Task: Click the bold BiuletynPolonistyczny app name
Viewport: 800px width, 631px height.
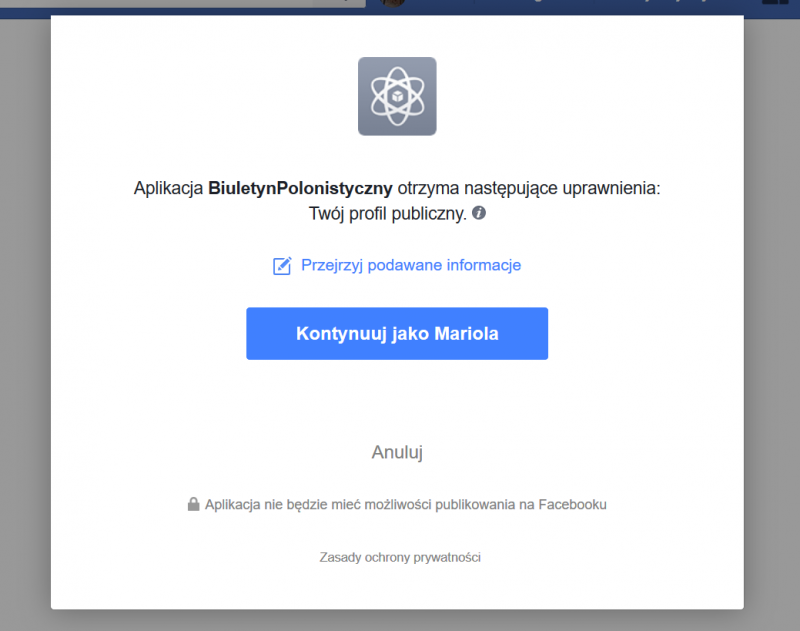Action: [300, 188]
